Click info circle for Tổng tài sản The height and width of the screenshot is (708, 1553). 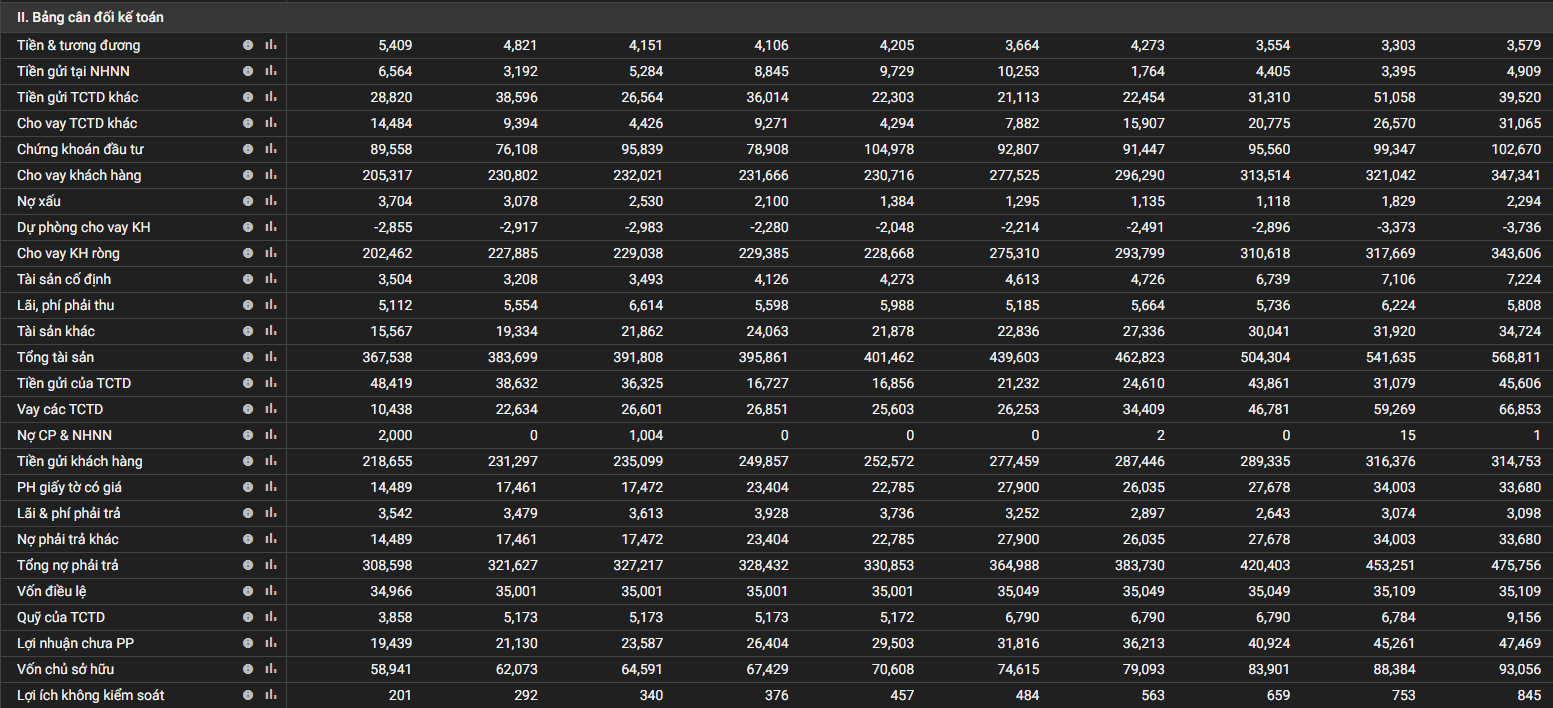[248, 357]
